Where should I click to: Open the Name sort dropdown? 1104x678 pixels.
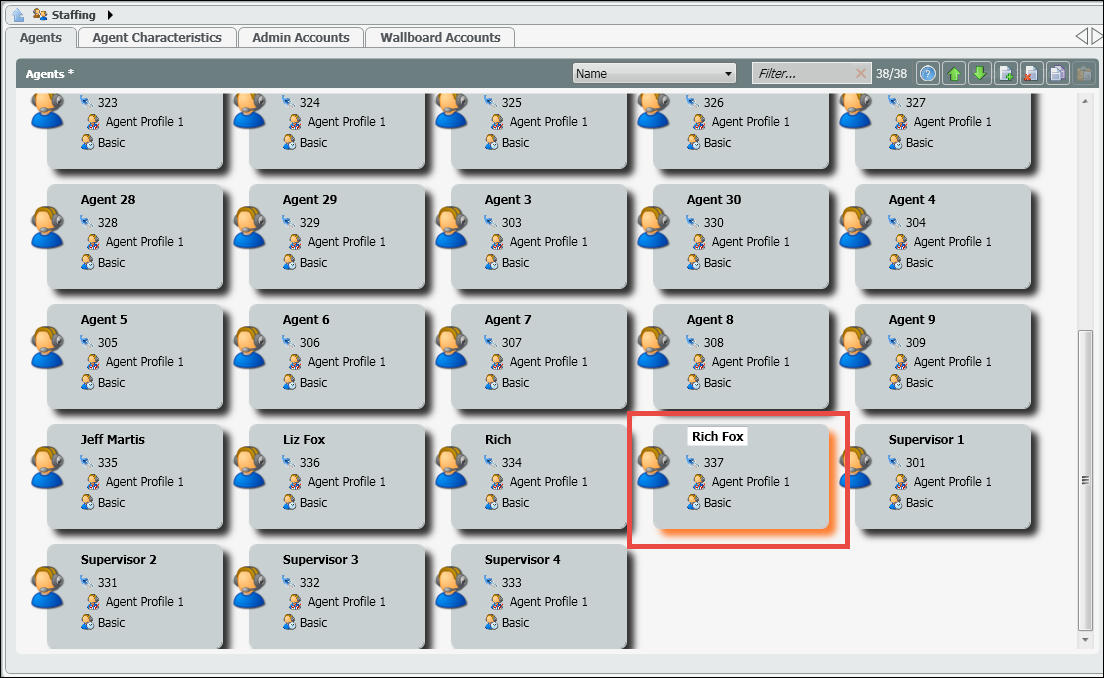tap(654, 73)
